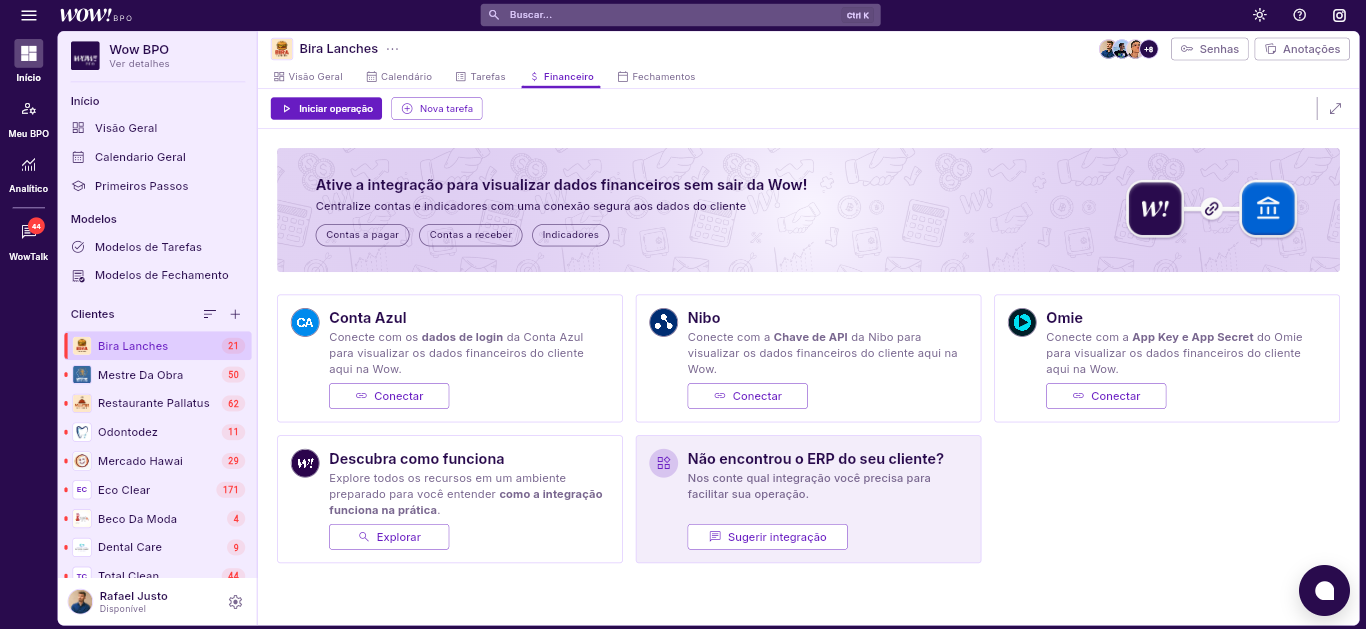Select client Restaurante Pallatus

coord(158,403)
